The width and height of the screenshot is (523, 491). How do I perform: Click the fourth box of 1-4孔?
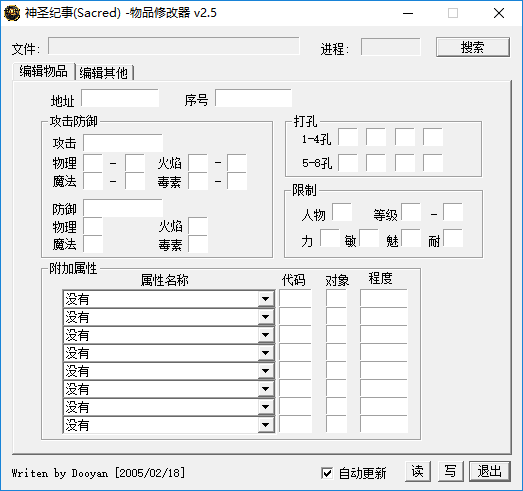(x=433, y=137)
